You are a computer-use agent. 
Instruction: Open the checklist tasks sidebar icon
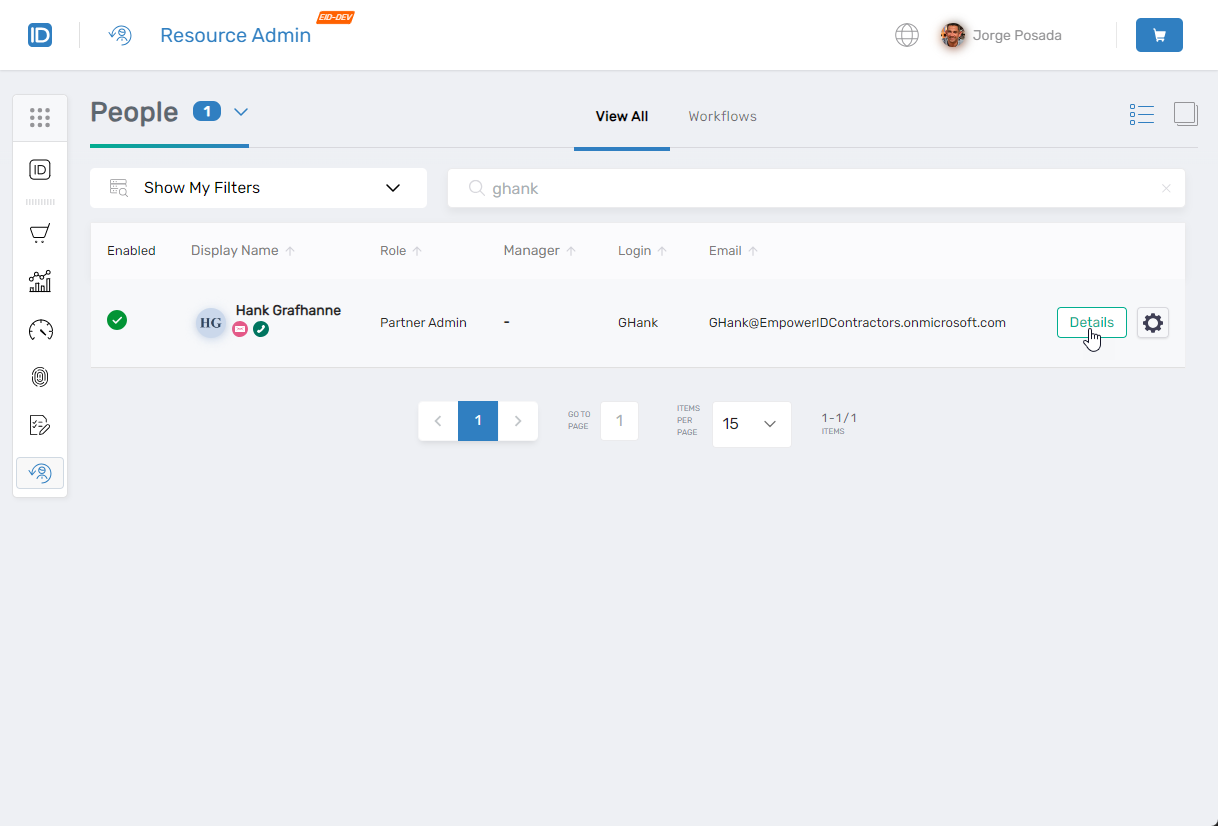40,425
